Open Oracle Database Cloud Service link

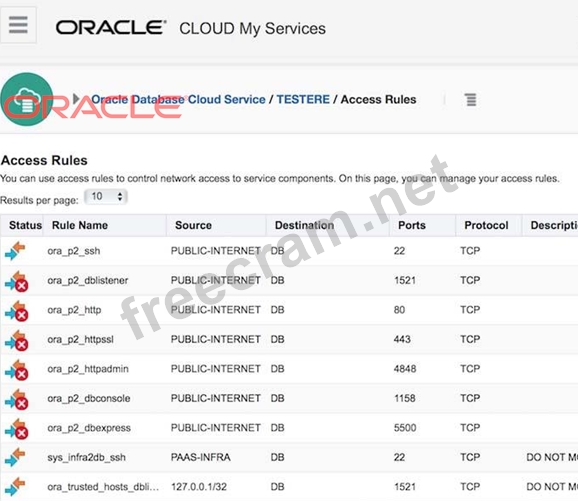coord(178,100)
